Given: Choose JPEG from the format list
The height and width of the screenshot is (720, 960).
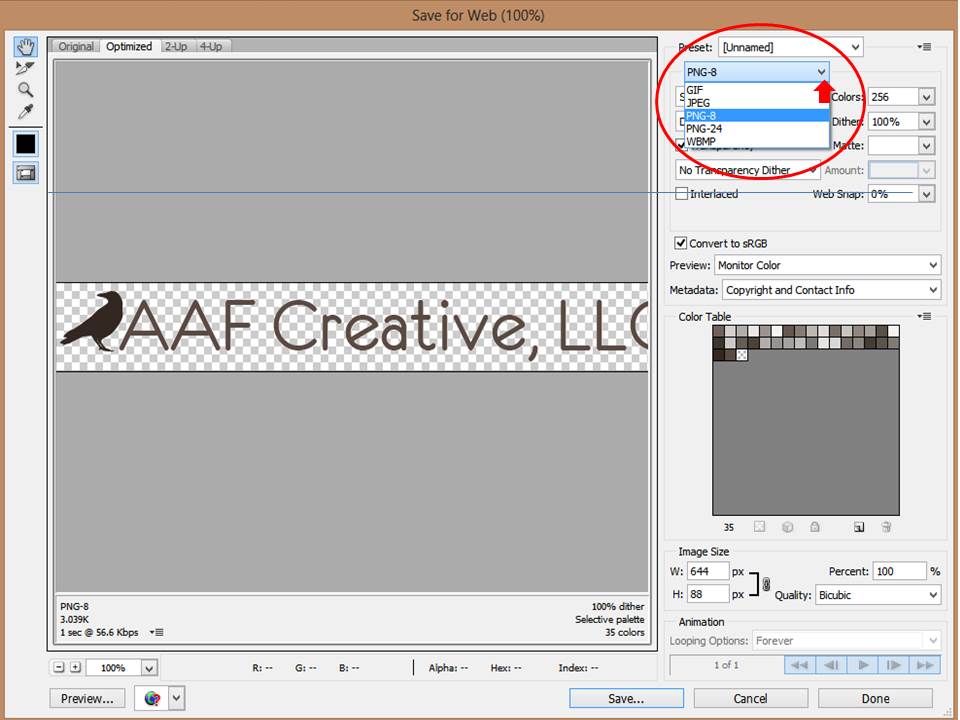Looking at the screenshot, I should (757, 103).
